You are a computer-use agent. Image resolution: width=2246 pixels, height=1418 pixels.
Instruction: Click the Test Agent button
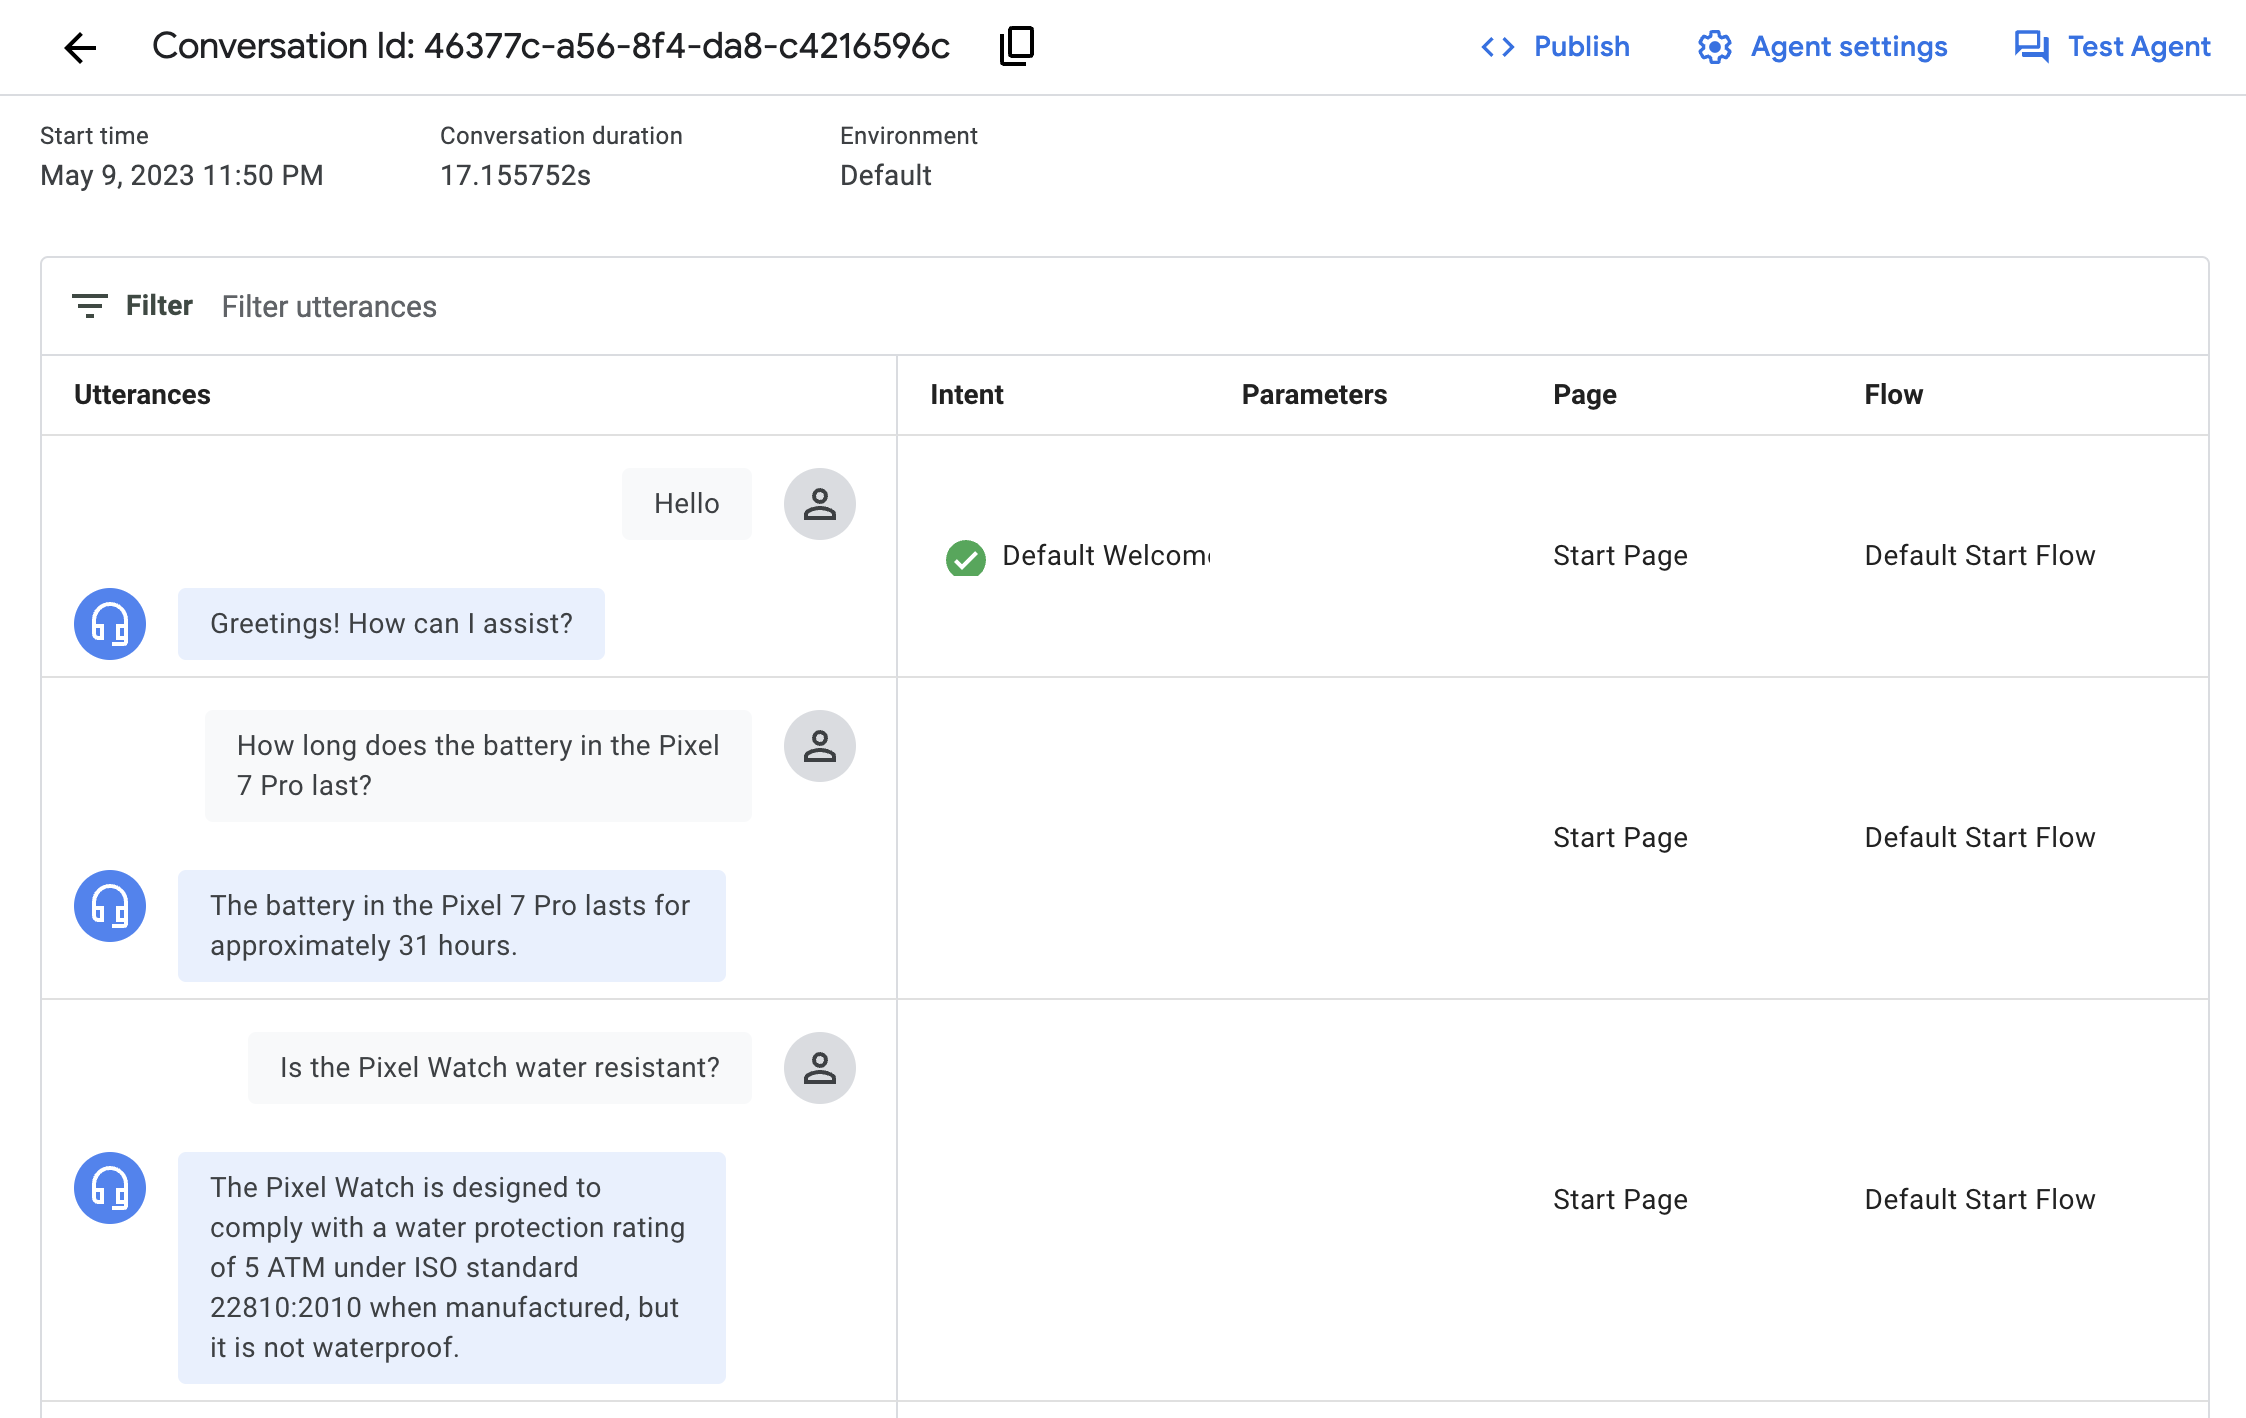click(2114, 46)
